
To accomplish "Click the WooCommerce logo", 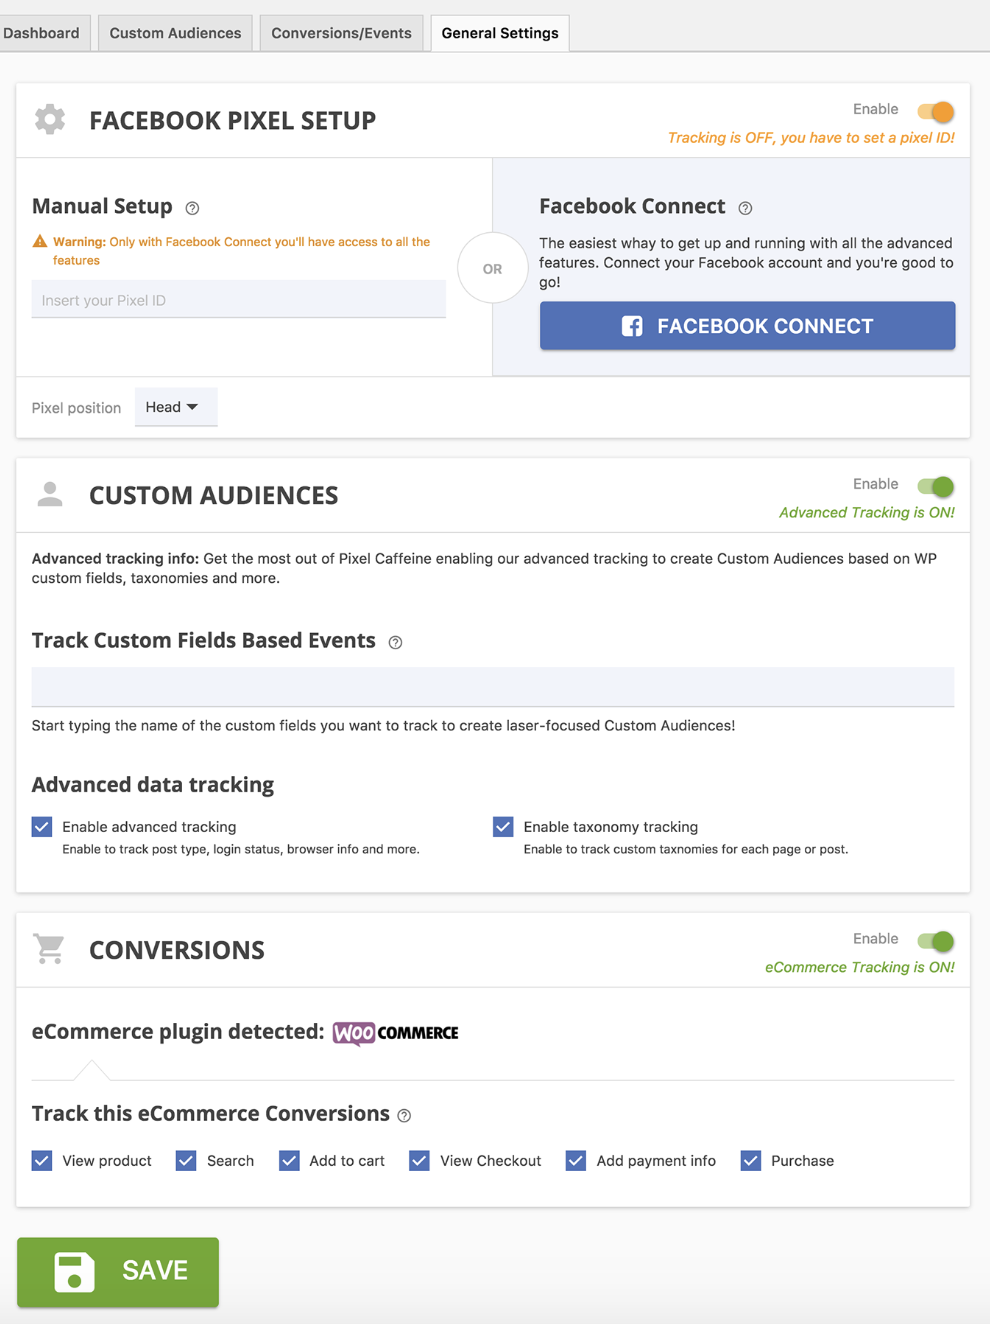I will (396, 1033).
